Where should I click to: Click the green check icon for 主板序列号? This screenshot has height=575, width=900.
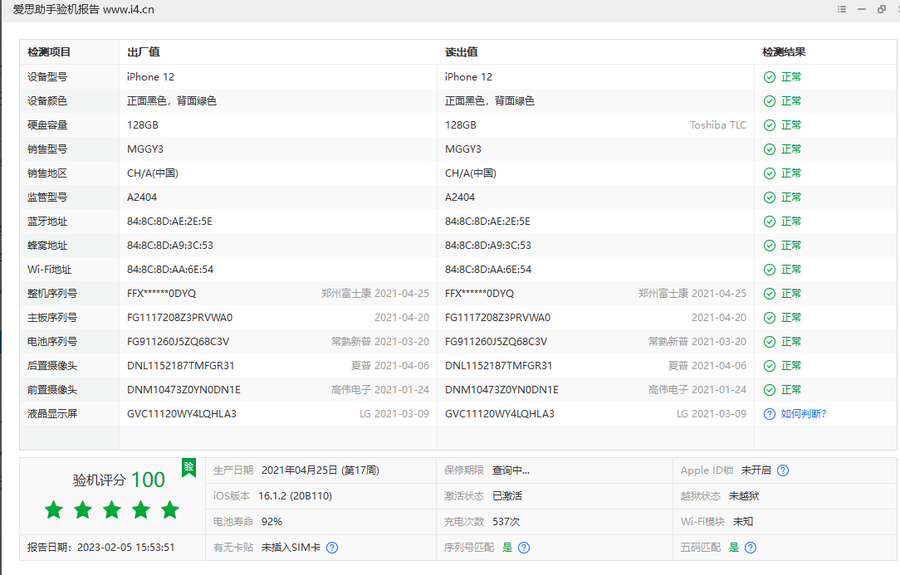point(769,318)
